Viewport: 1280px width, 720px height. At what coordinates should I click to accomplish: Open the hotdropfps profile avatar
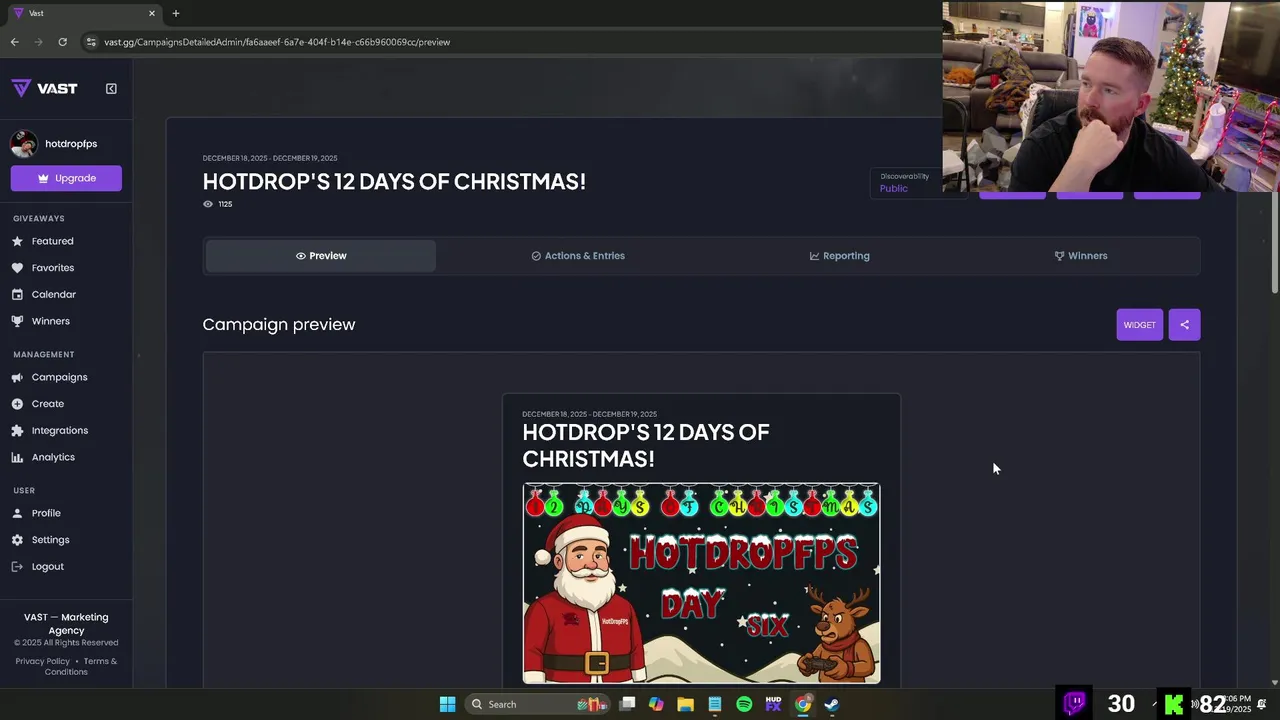point(23,144)
